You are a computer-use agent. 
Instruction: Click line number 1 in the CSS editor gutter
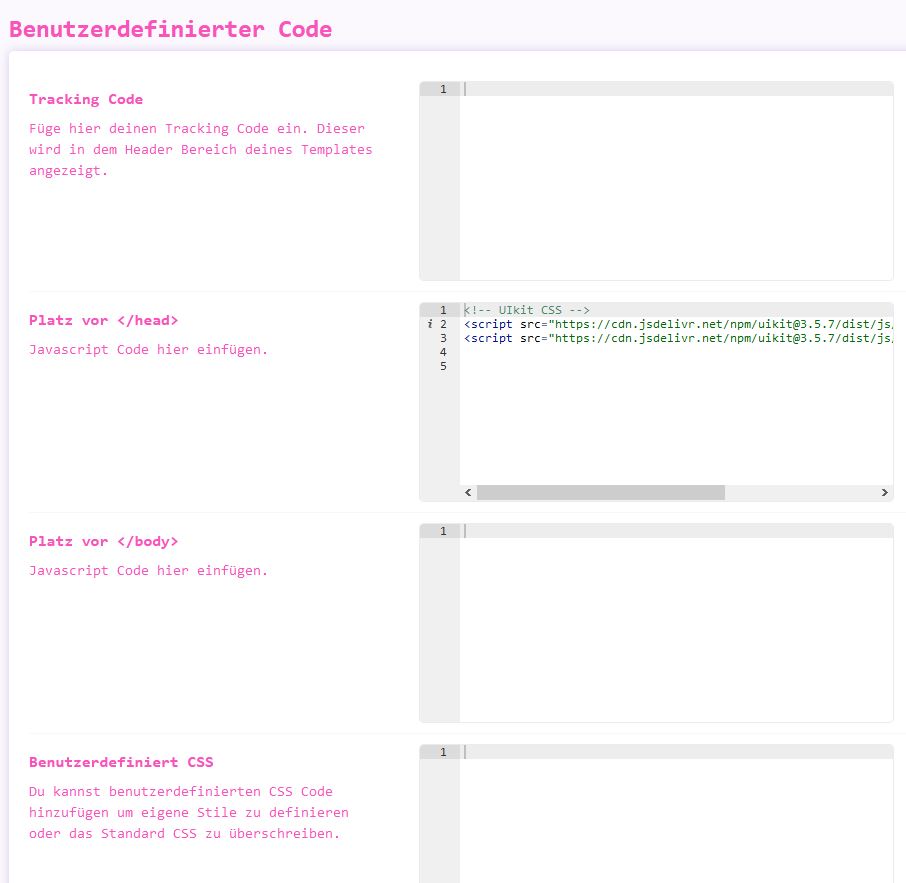tap(443, 752)
